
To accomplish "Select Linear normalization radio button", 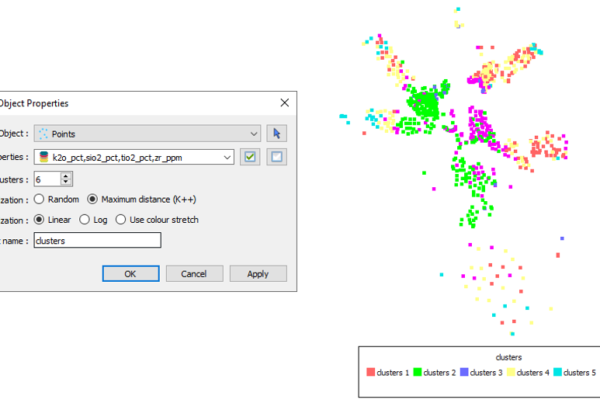I will 40,219.
